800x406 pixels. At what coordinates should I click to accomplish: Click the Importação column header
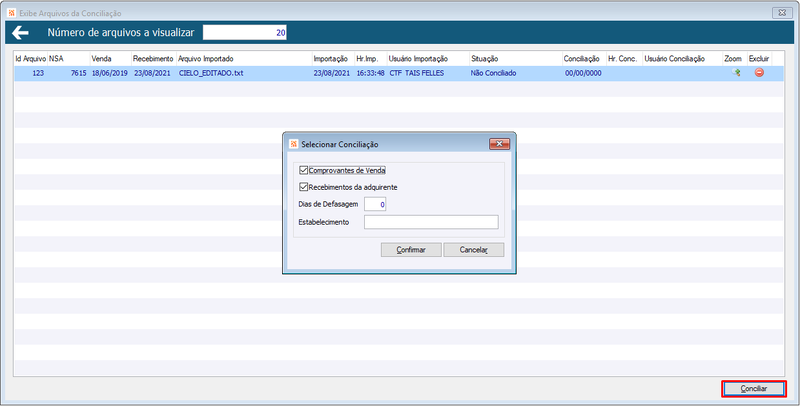click(333, 59)
